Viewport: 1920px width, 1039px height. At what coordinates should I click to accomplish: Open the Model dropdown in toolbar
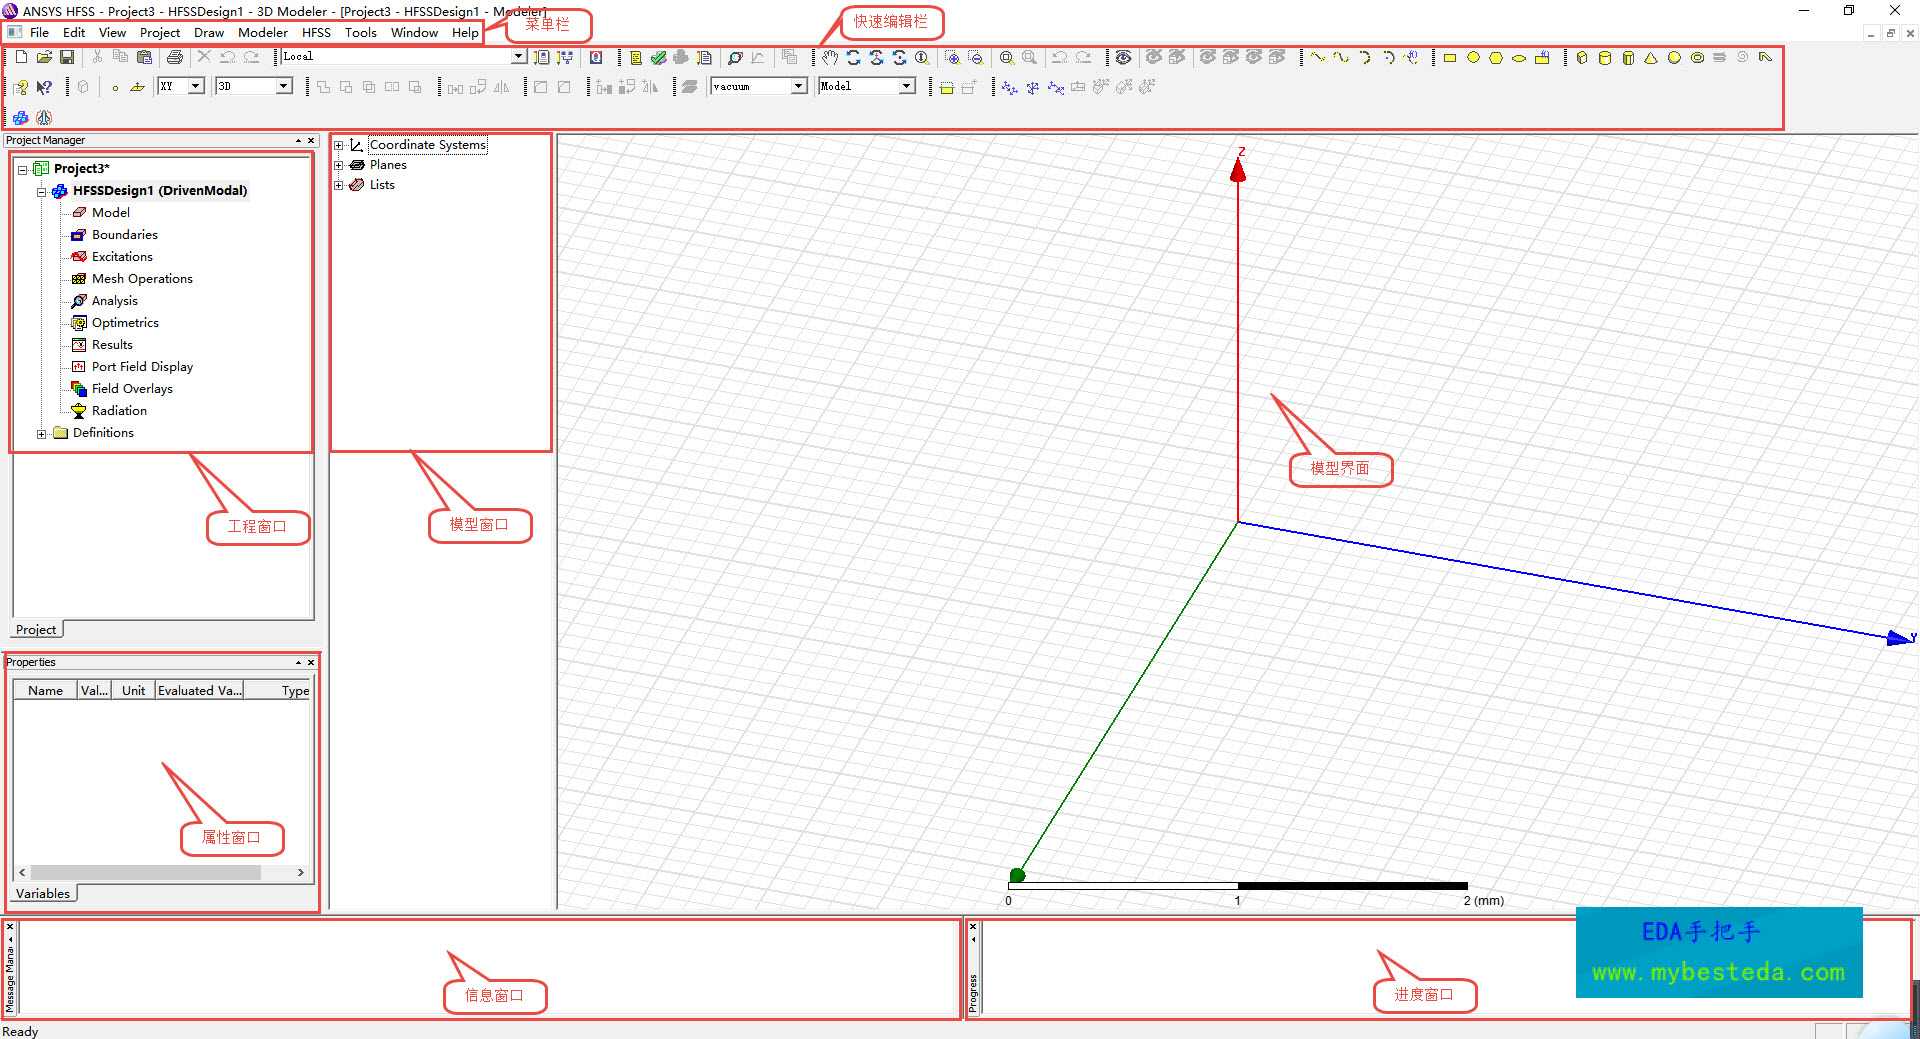tap(906, 87)
